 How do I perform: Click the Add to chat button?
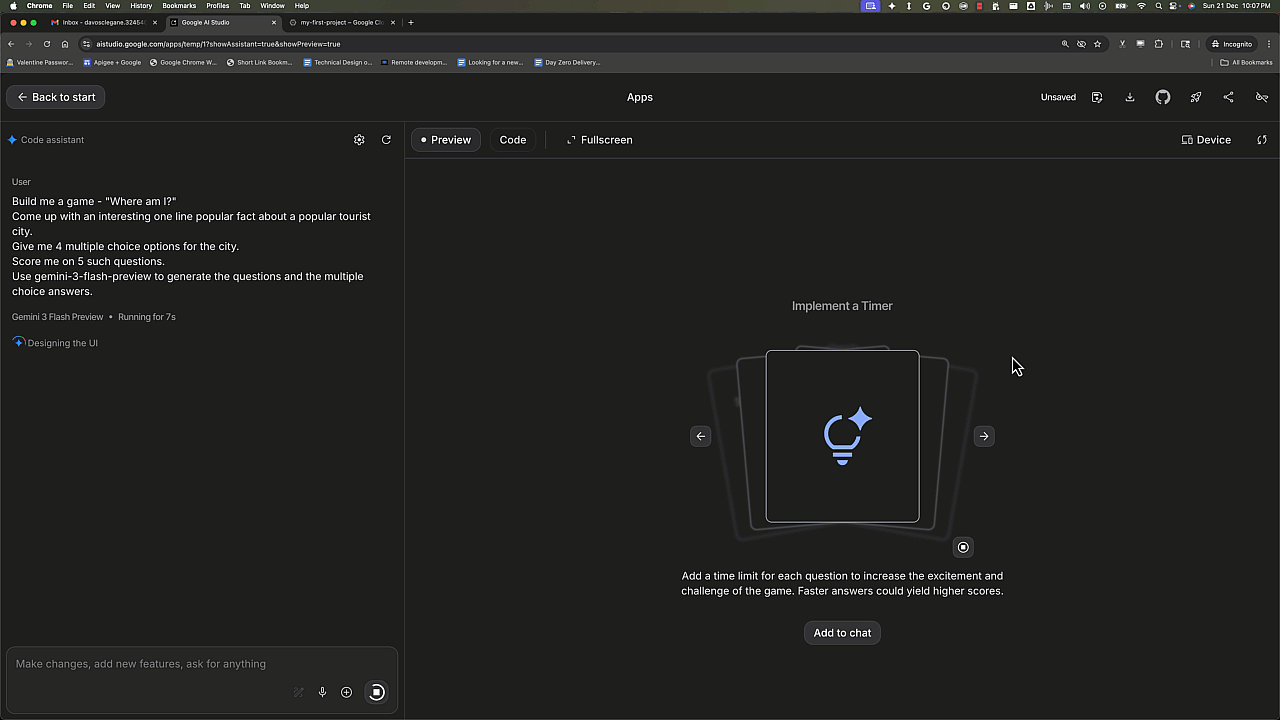point(842,633)
